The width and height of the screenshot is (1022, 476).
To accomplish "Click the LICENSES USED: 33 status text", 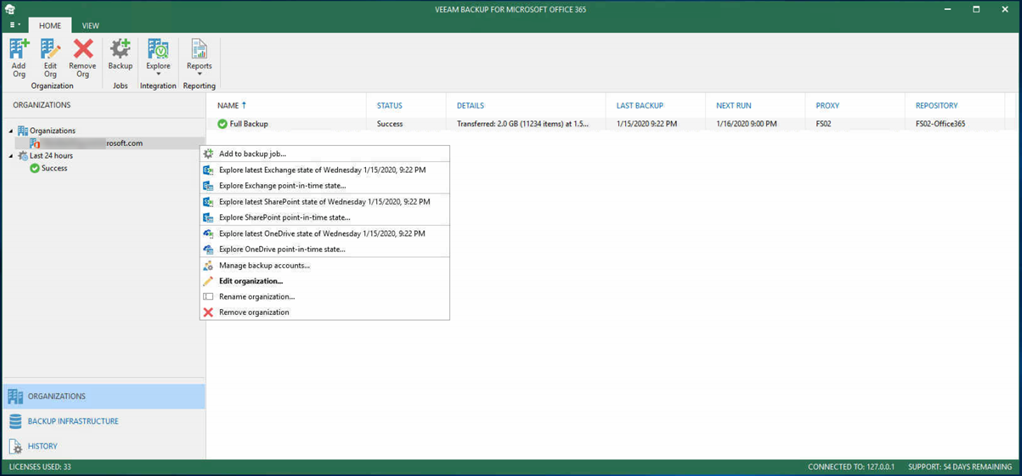I will [39, 468].
